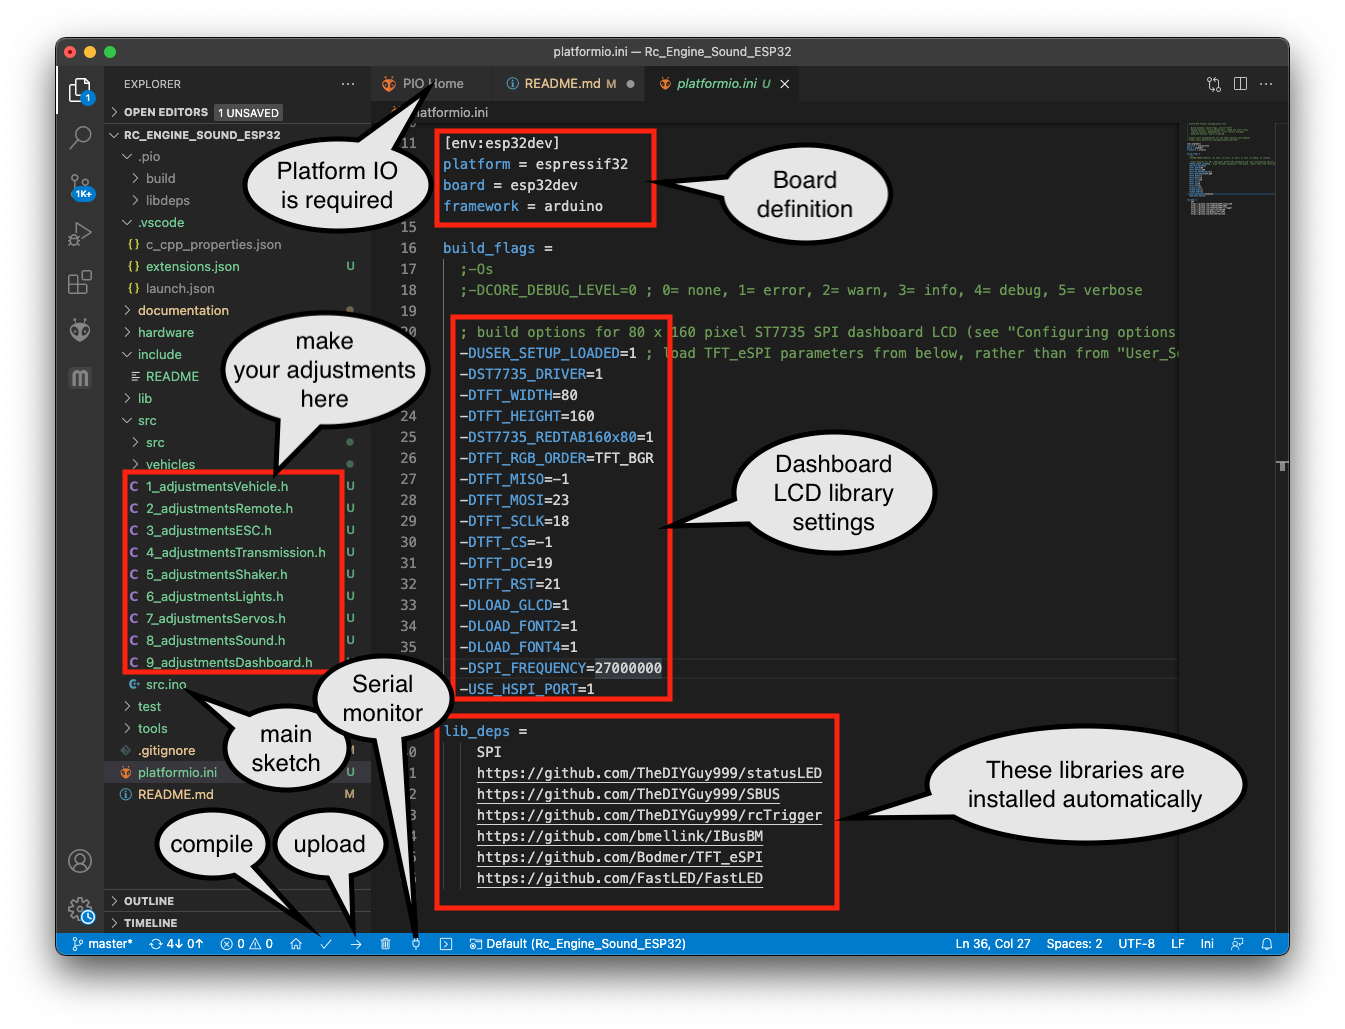Open 8_adjustmentsSound.h file
The height and width of the screenshot is (1029, 1345).
pos(238,641)
